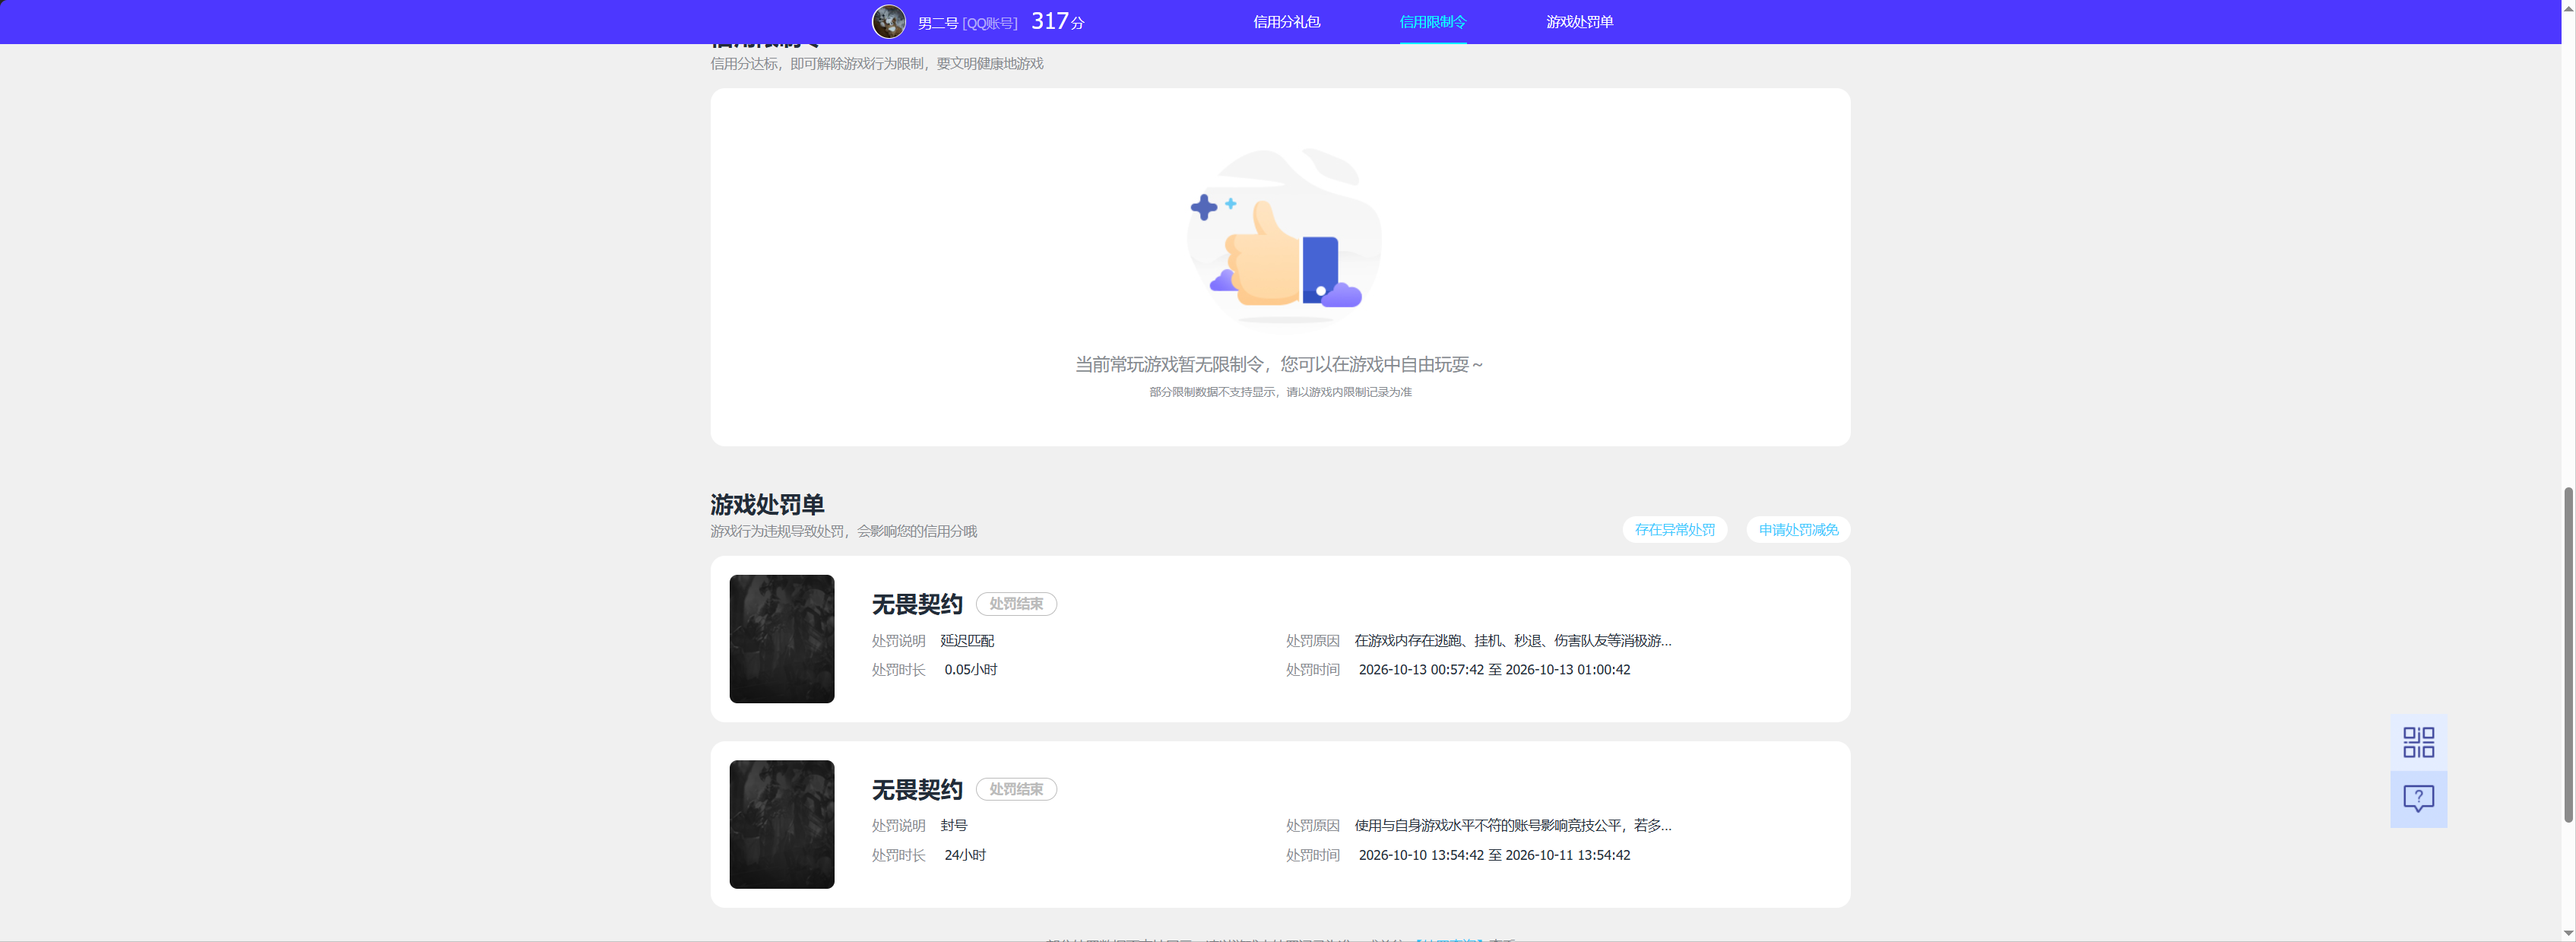Click the 0.05小时 duration value

tap(970, 670)
